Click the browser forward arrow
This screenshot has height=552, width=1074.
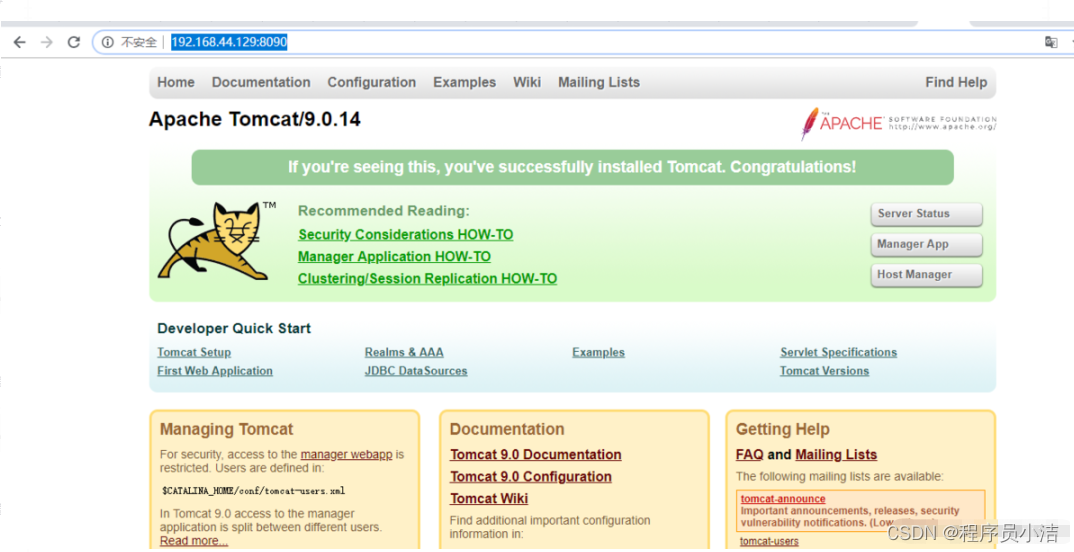47,42
